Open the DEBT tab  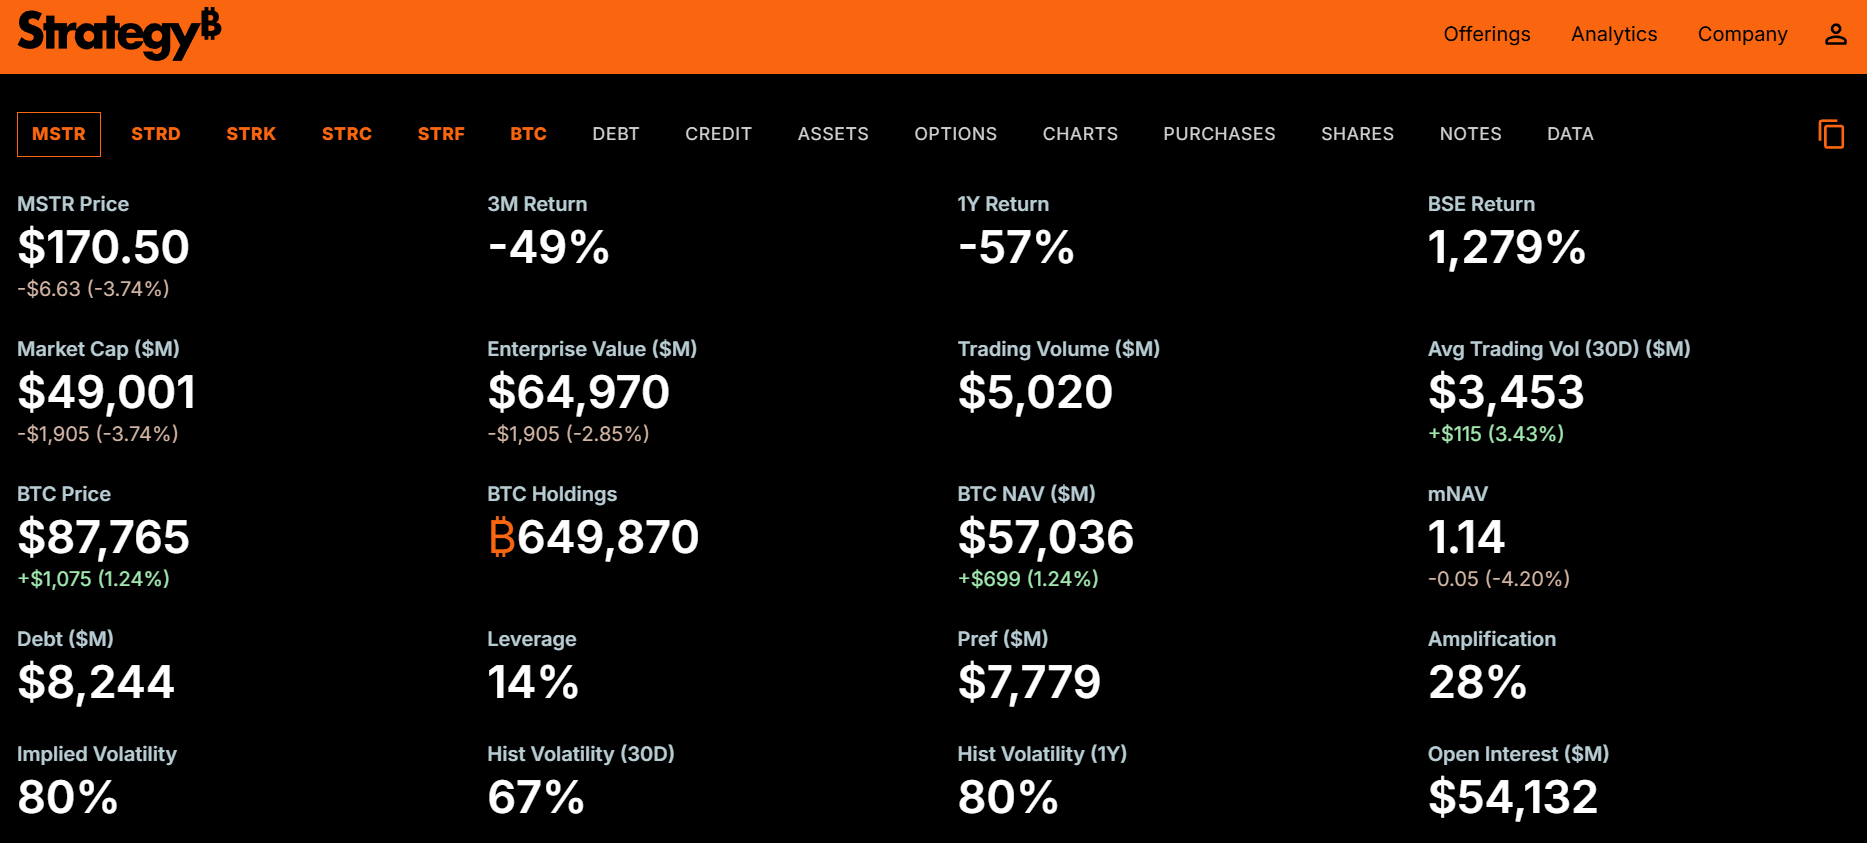coord(615,134)
